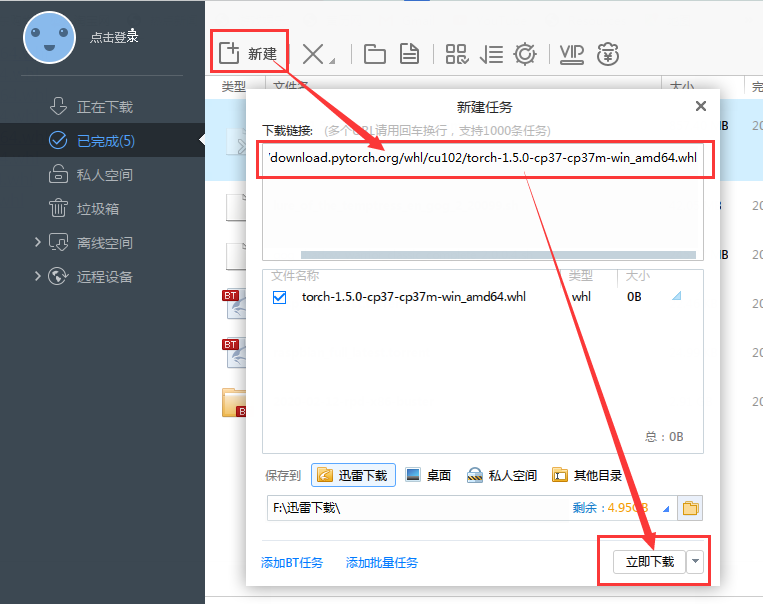Choose 其他目录 as save location
The width and height of the screenshot is (763, 604).
point(587,475)
